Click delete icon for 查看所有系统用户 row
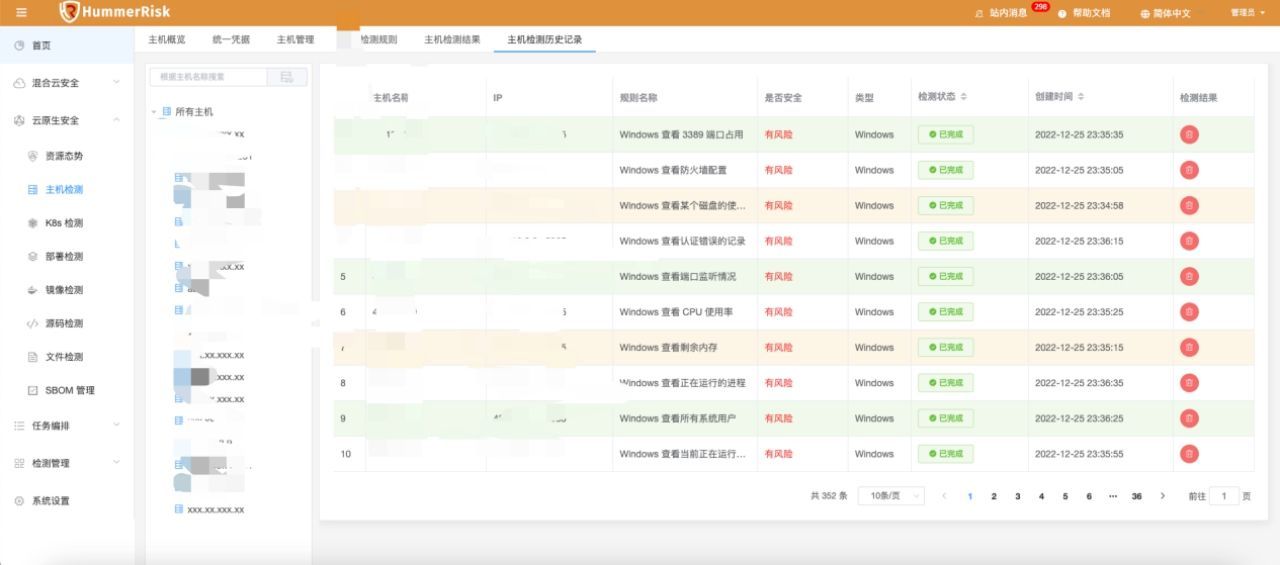Image resolution: width=1280 pixels, height=565 pixels. click(1189, 418)
